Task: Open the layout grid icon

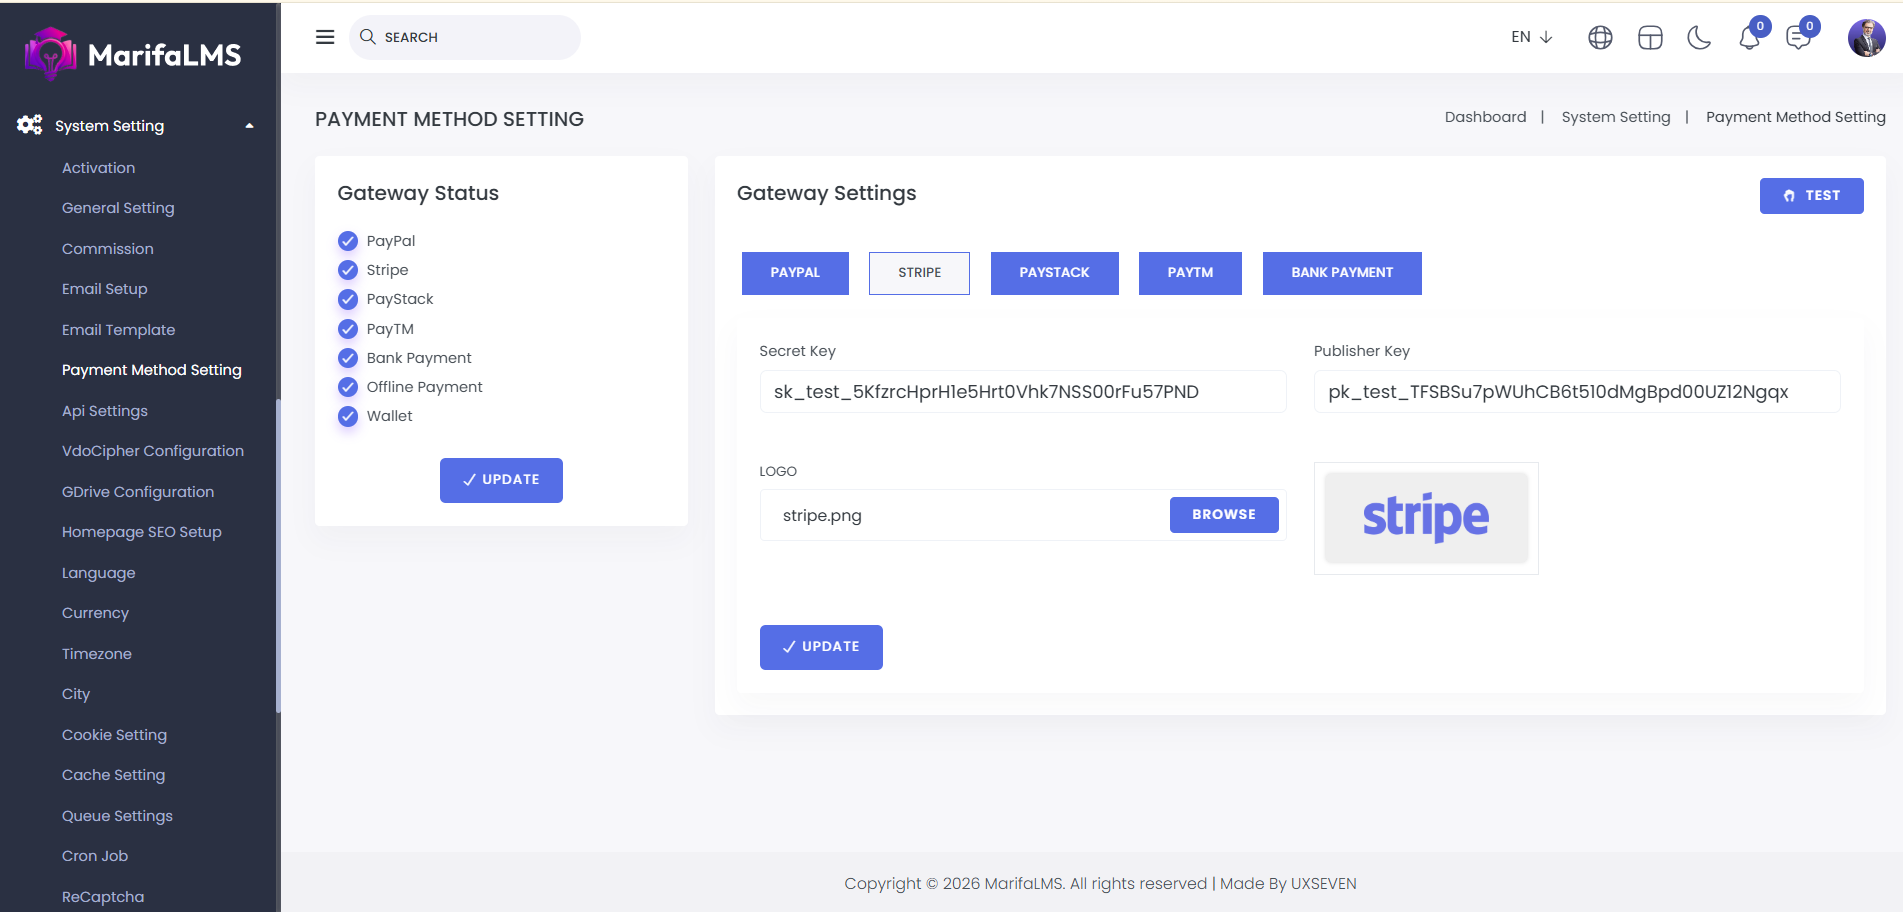Action: (1650, 38)
